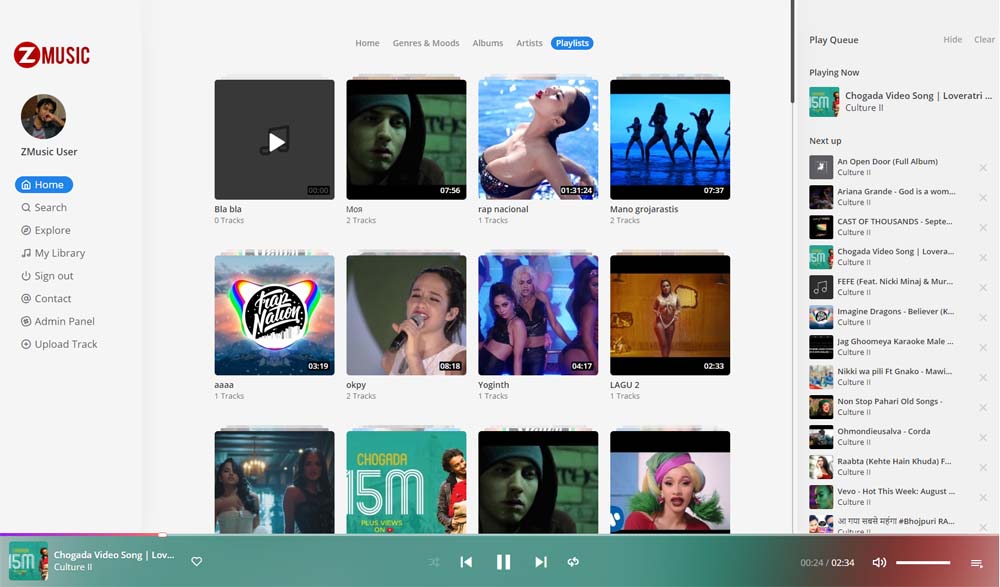Switch to the Artists tab
Viewport: 1000px width, 587px height.
529,43
